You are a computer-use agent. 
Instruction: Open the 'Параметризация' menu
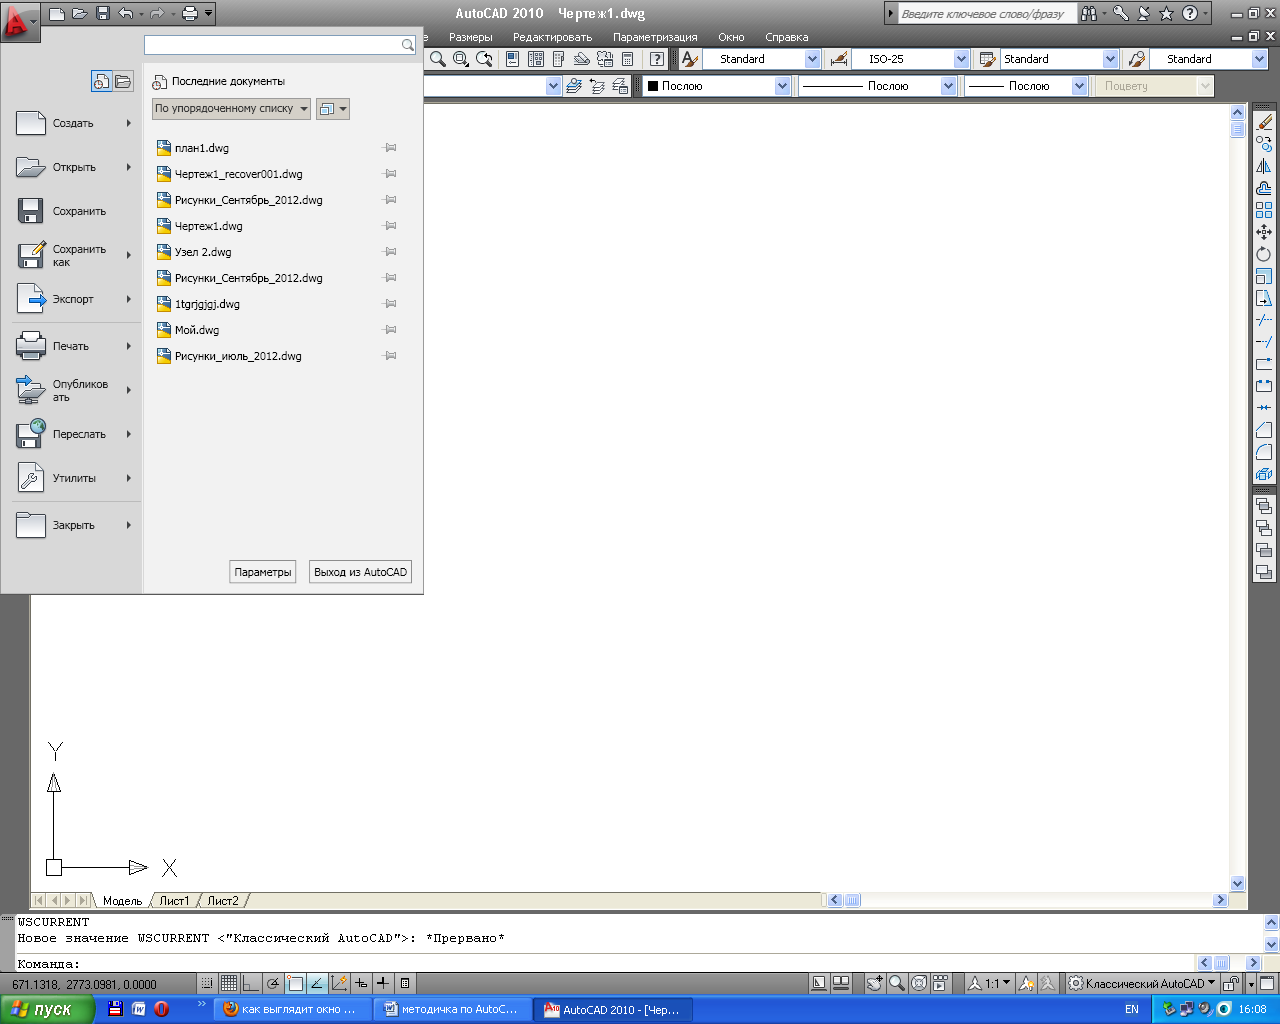coord(655,37)
